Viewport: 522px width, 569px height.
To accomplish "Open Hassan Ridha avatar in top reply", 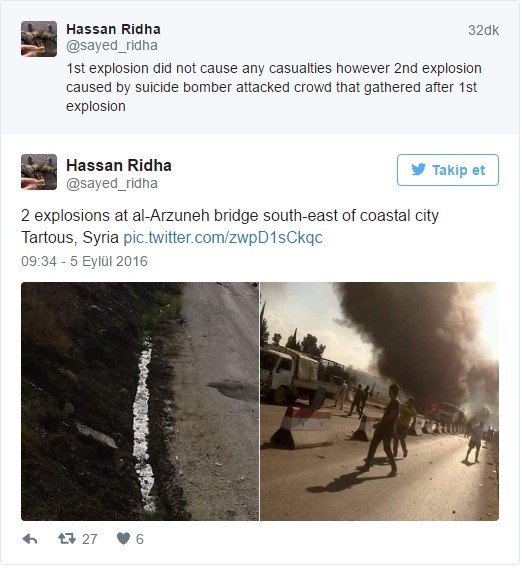I will 39,39.
